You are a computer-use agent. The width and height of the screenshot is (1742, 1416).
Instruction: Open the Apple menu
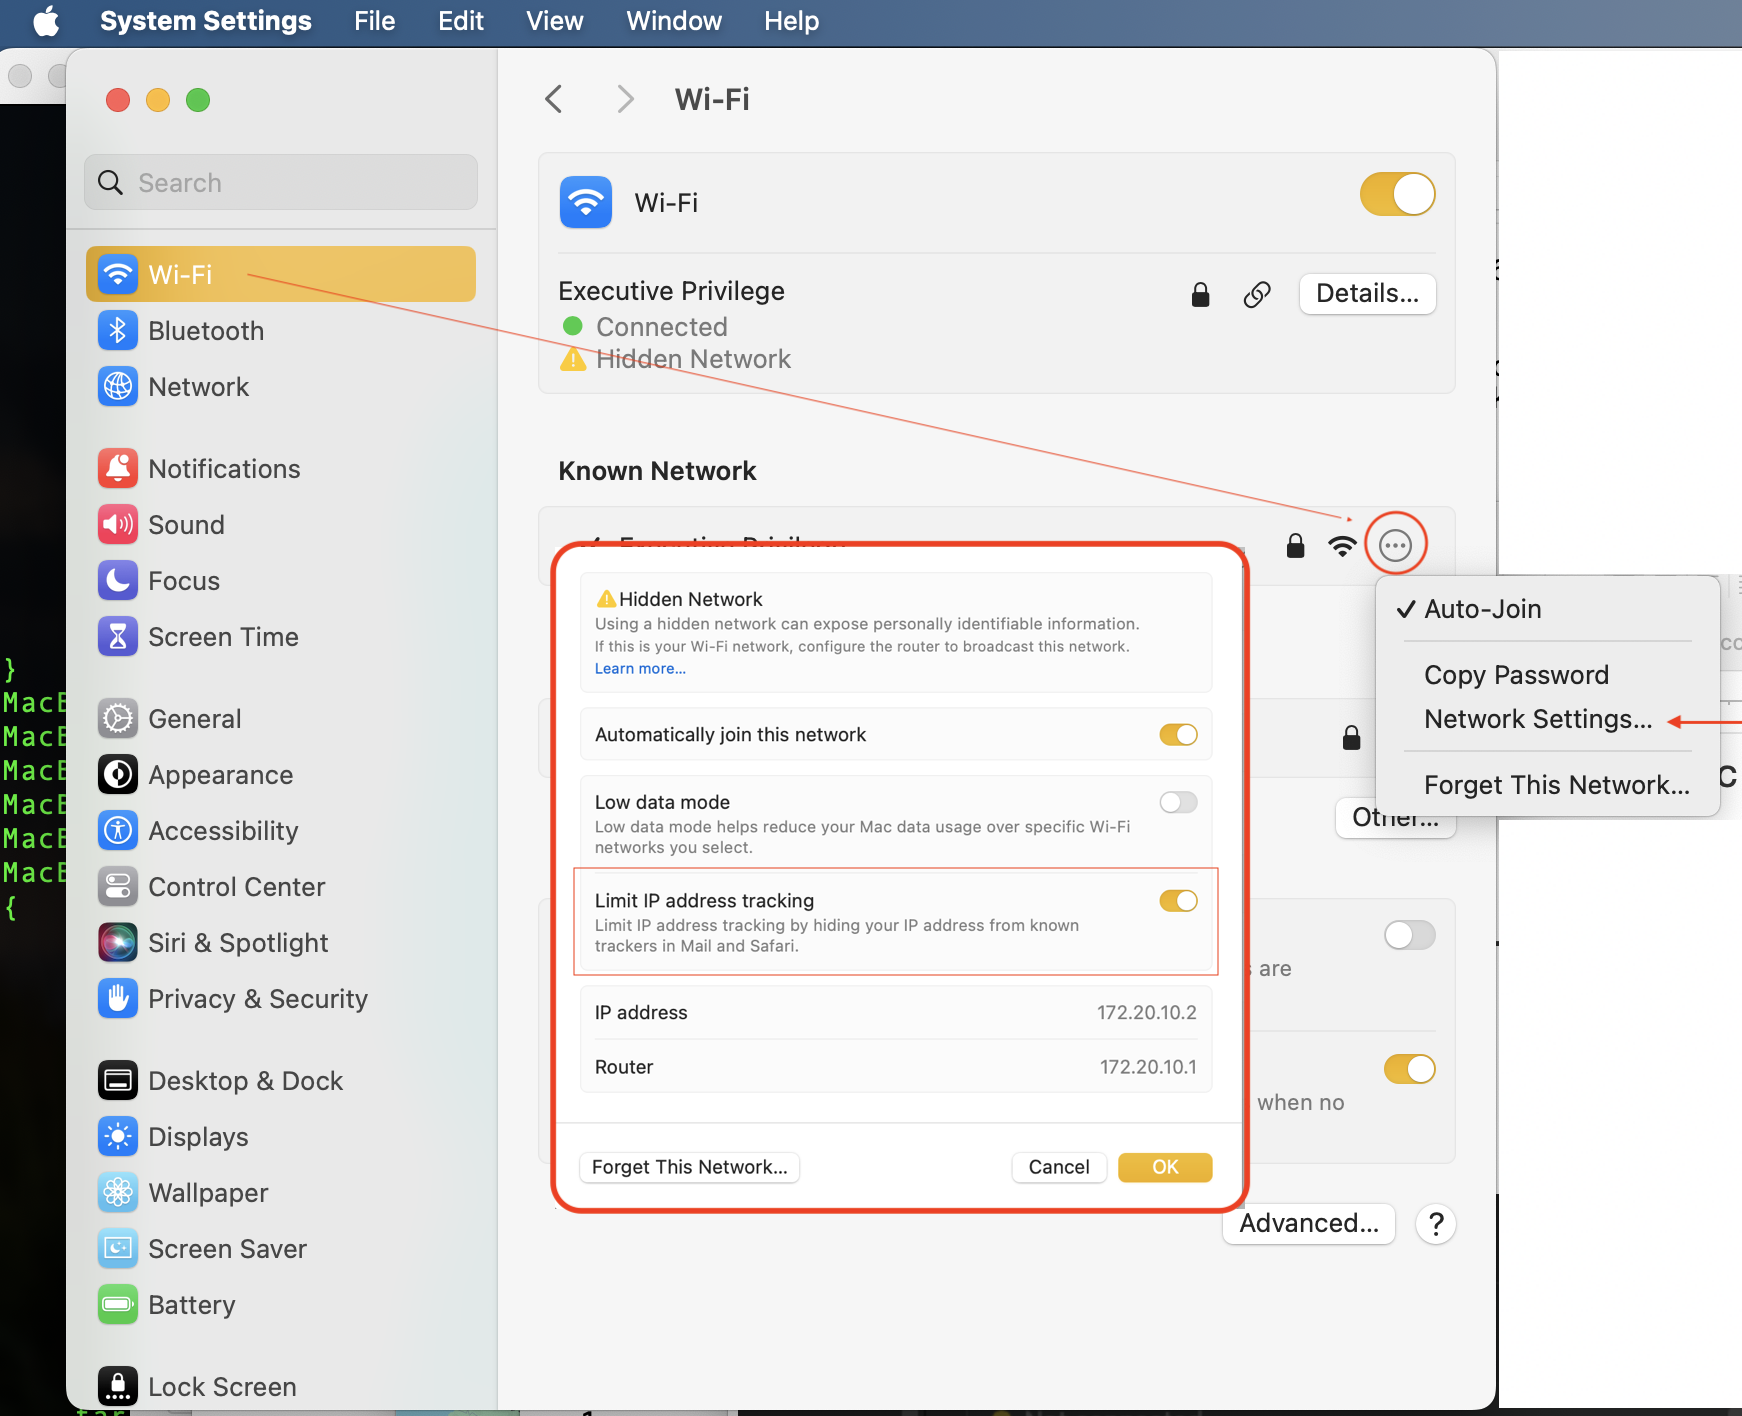(46, 21)
